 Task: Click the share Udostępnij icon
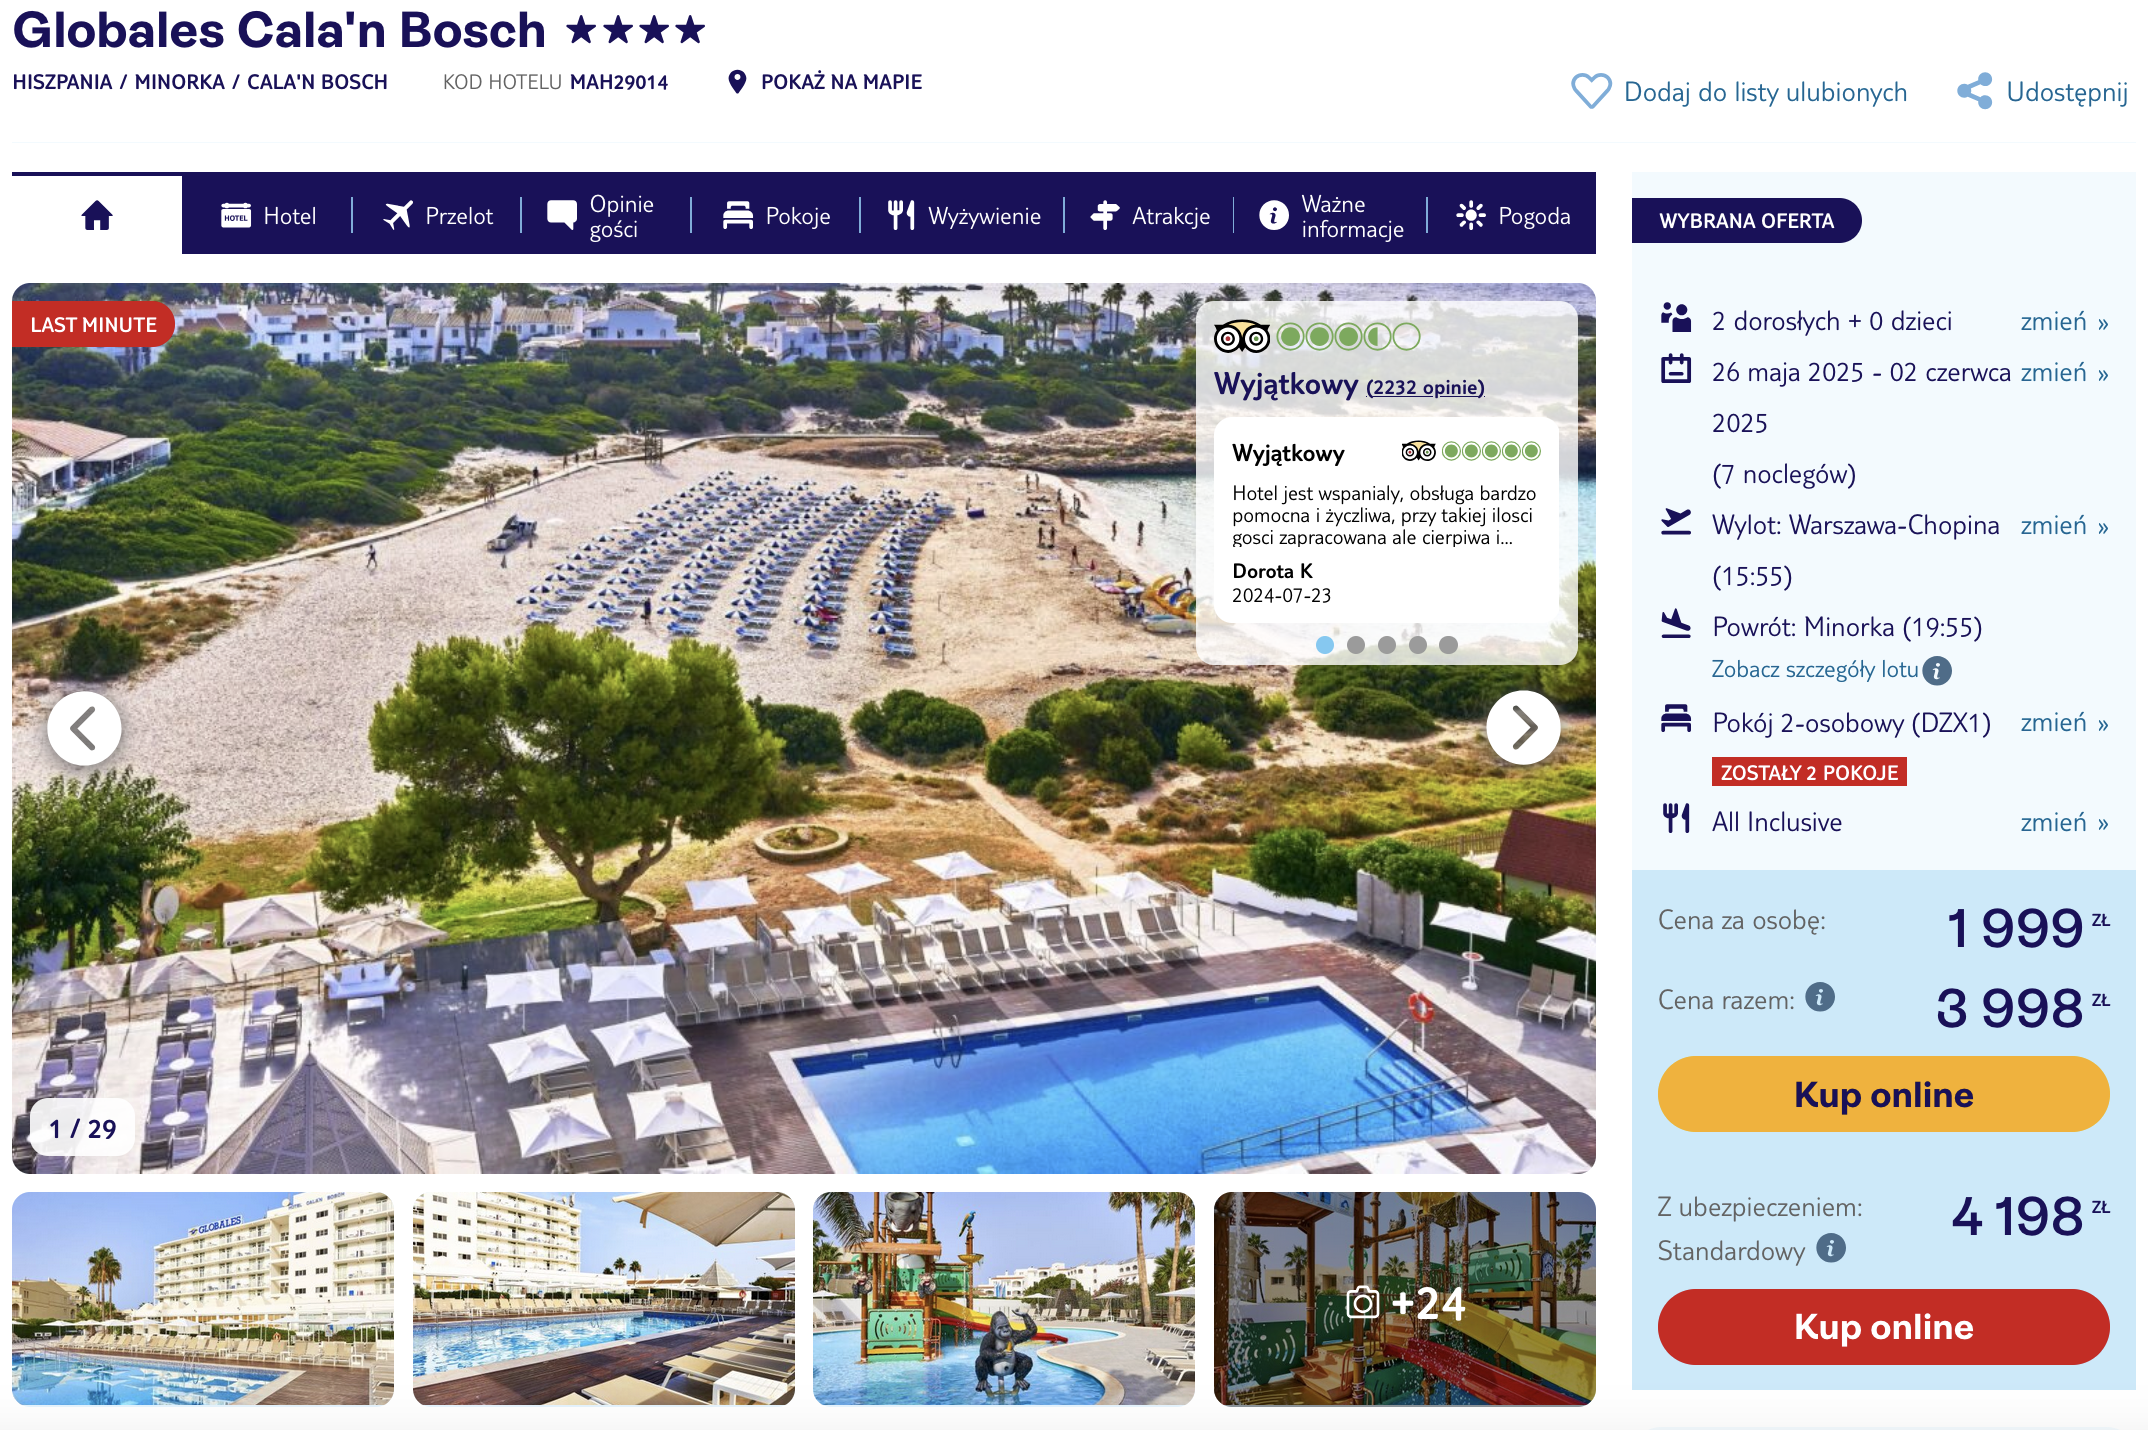point(1975,91)
